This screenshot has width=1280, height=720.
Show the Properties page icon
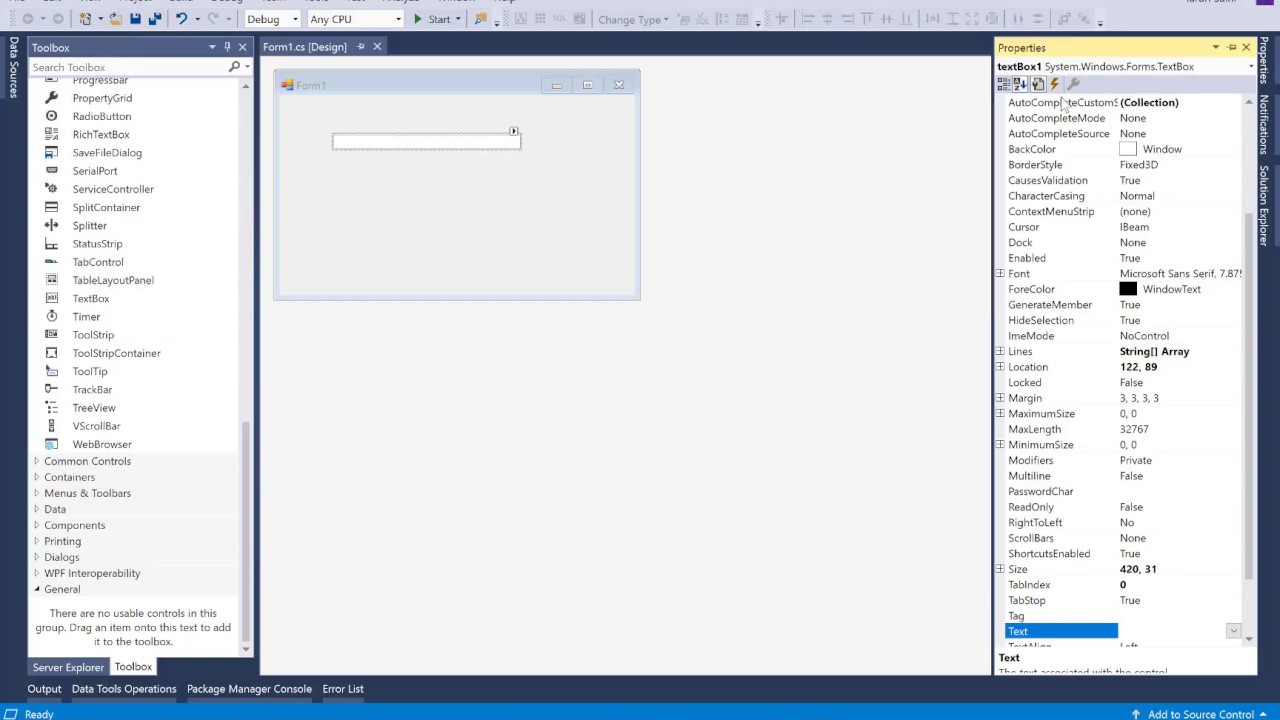pos(1038,85)
